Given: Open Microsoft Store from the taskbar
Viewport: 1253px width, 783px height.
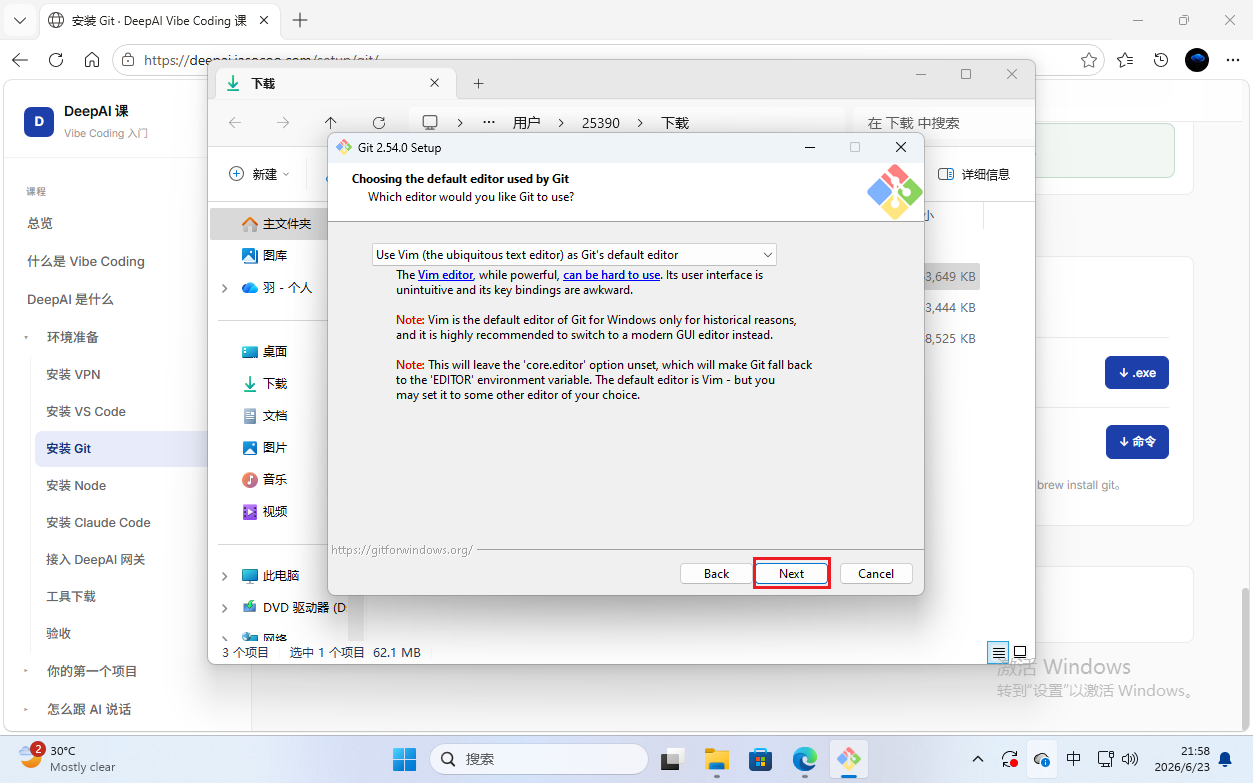Looking at the screenshot, I should coord(760,759).
